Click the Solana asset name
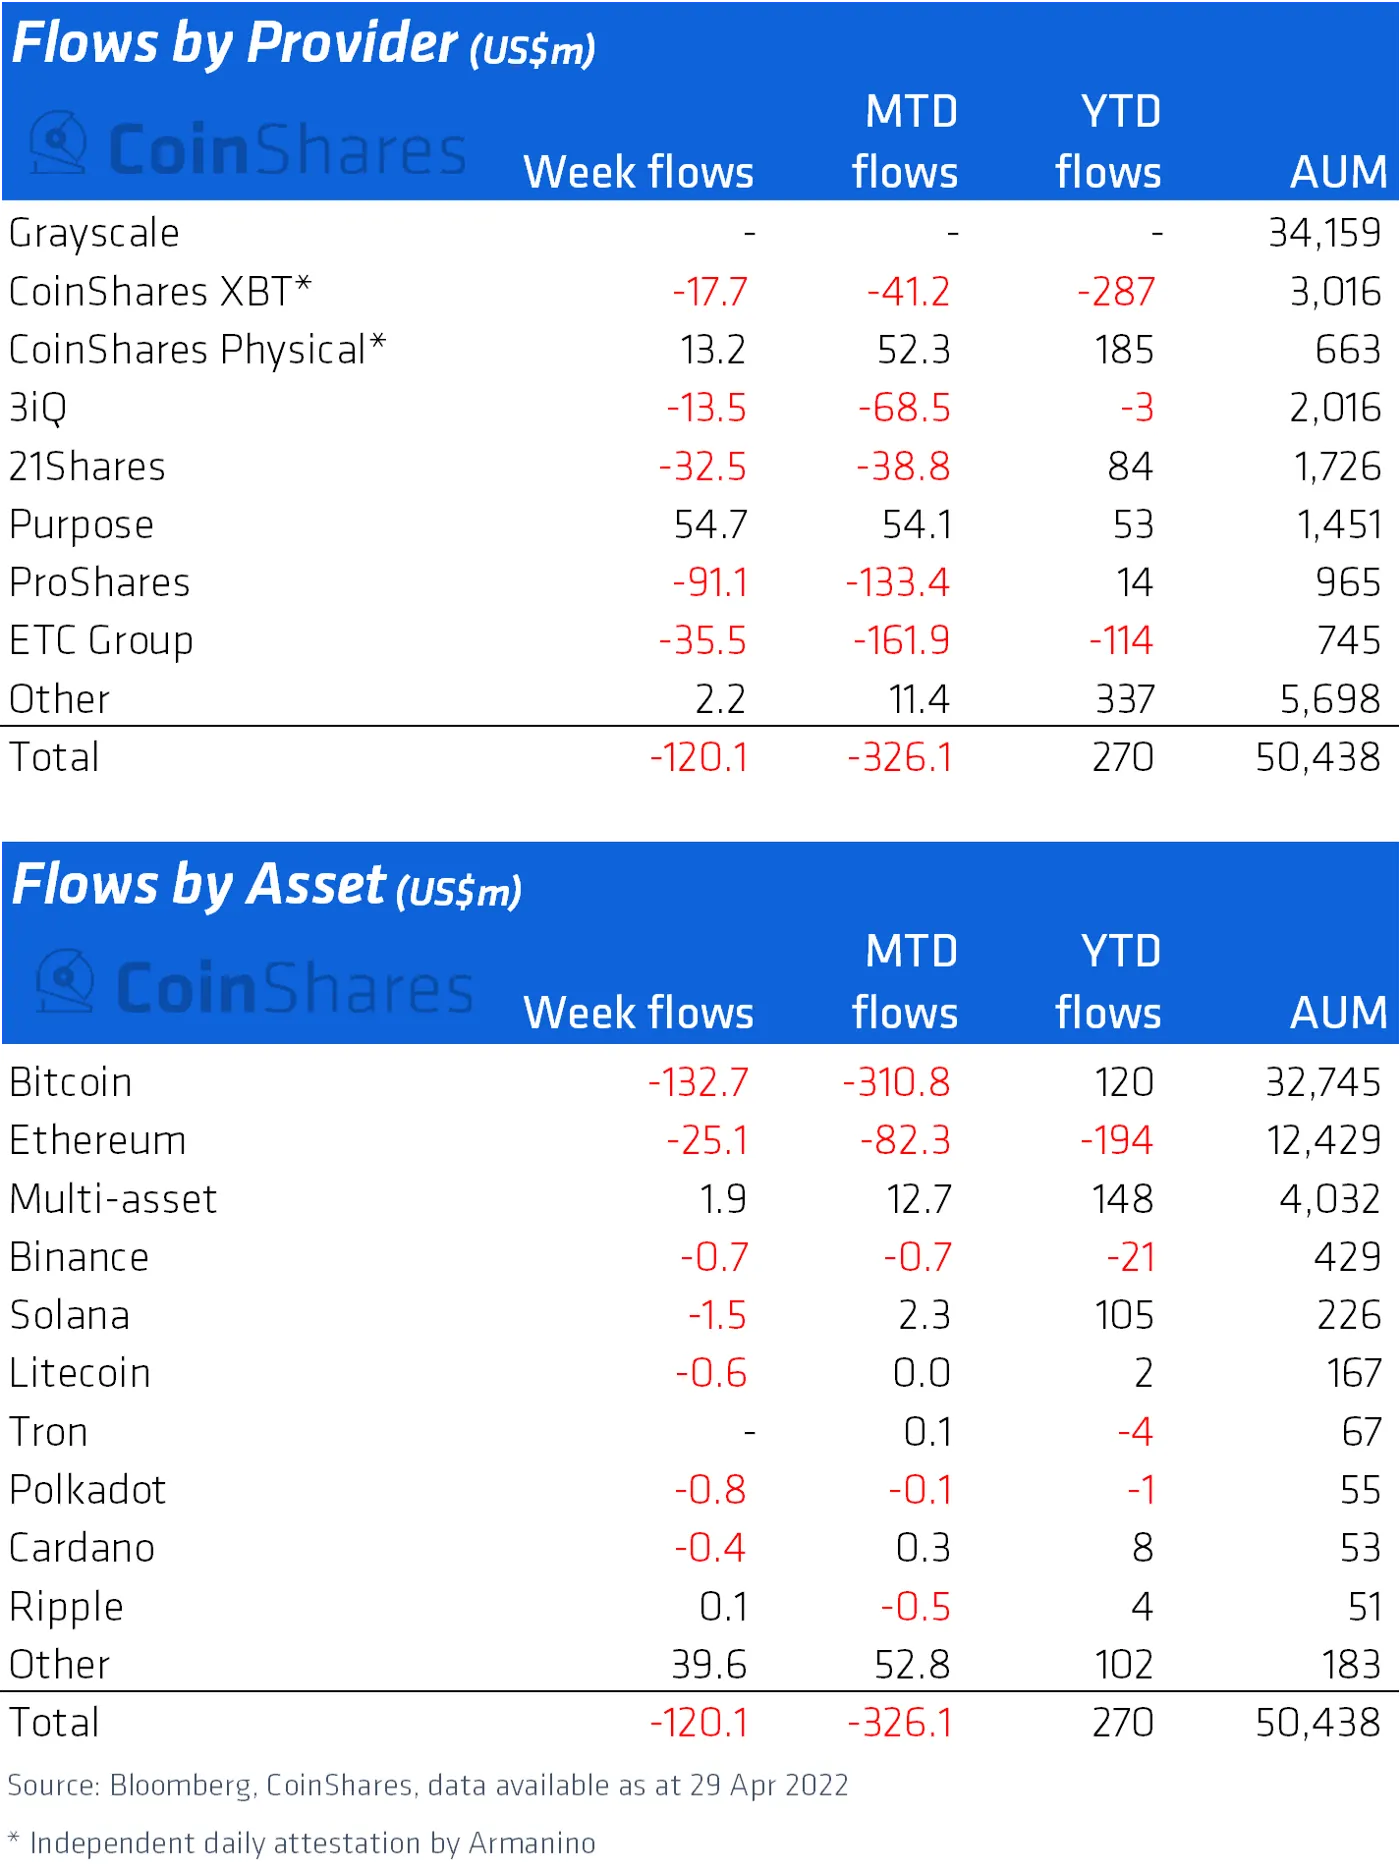 coord(70,1316)
